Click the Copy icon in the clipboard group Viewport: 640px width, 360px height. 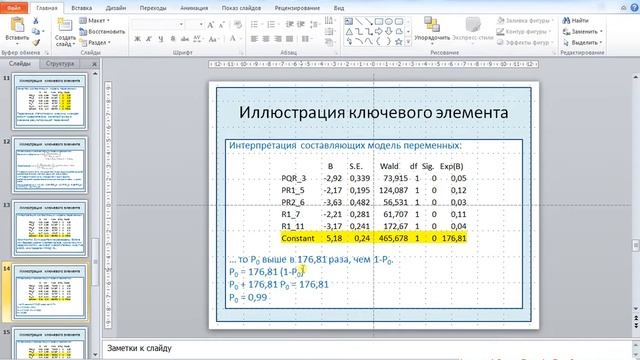(36, 31)
